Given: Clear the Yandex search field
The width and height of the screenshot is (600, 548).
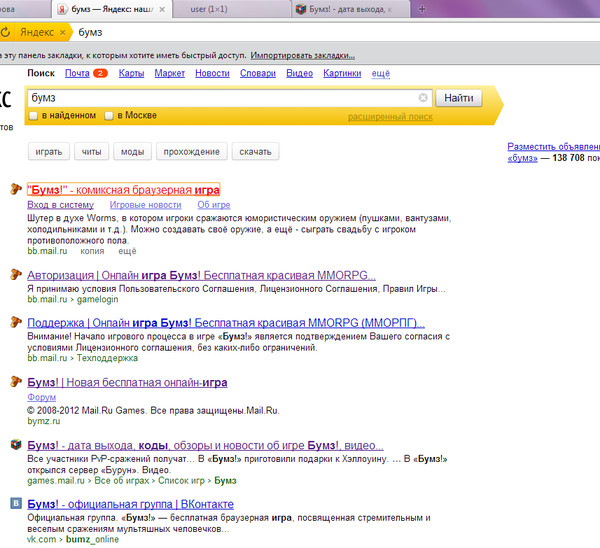Looking at the screenshot, I should click(423, 98).
